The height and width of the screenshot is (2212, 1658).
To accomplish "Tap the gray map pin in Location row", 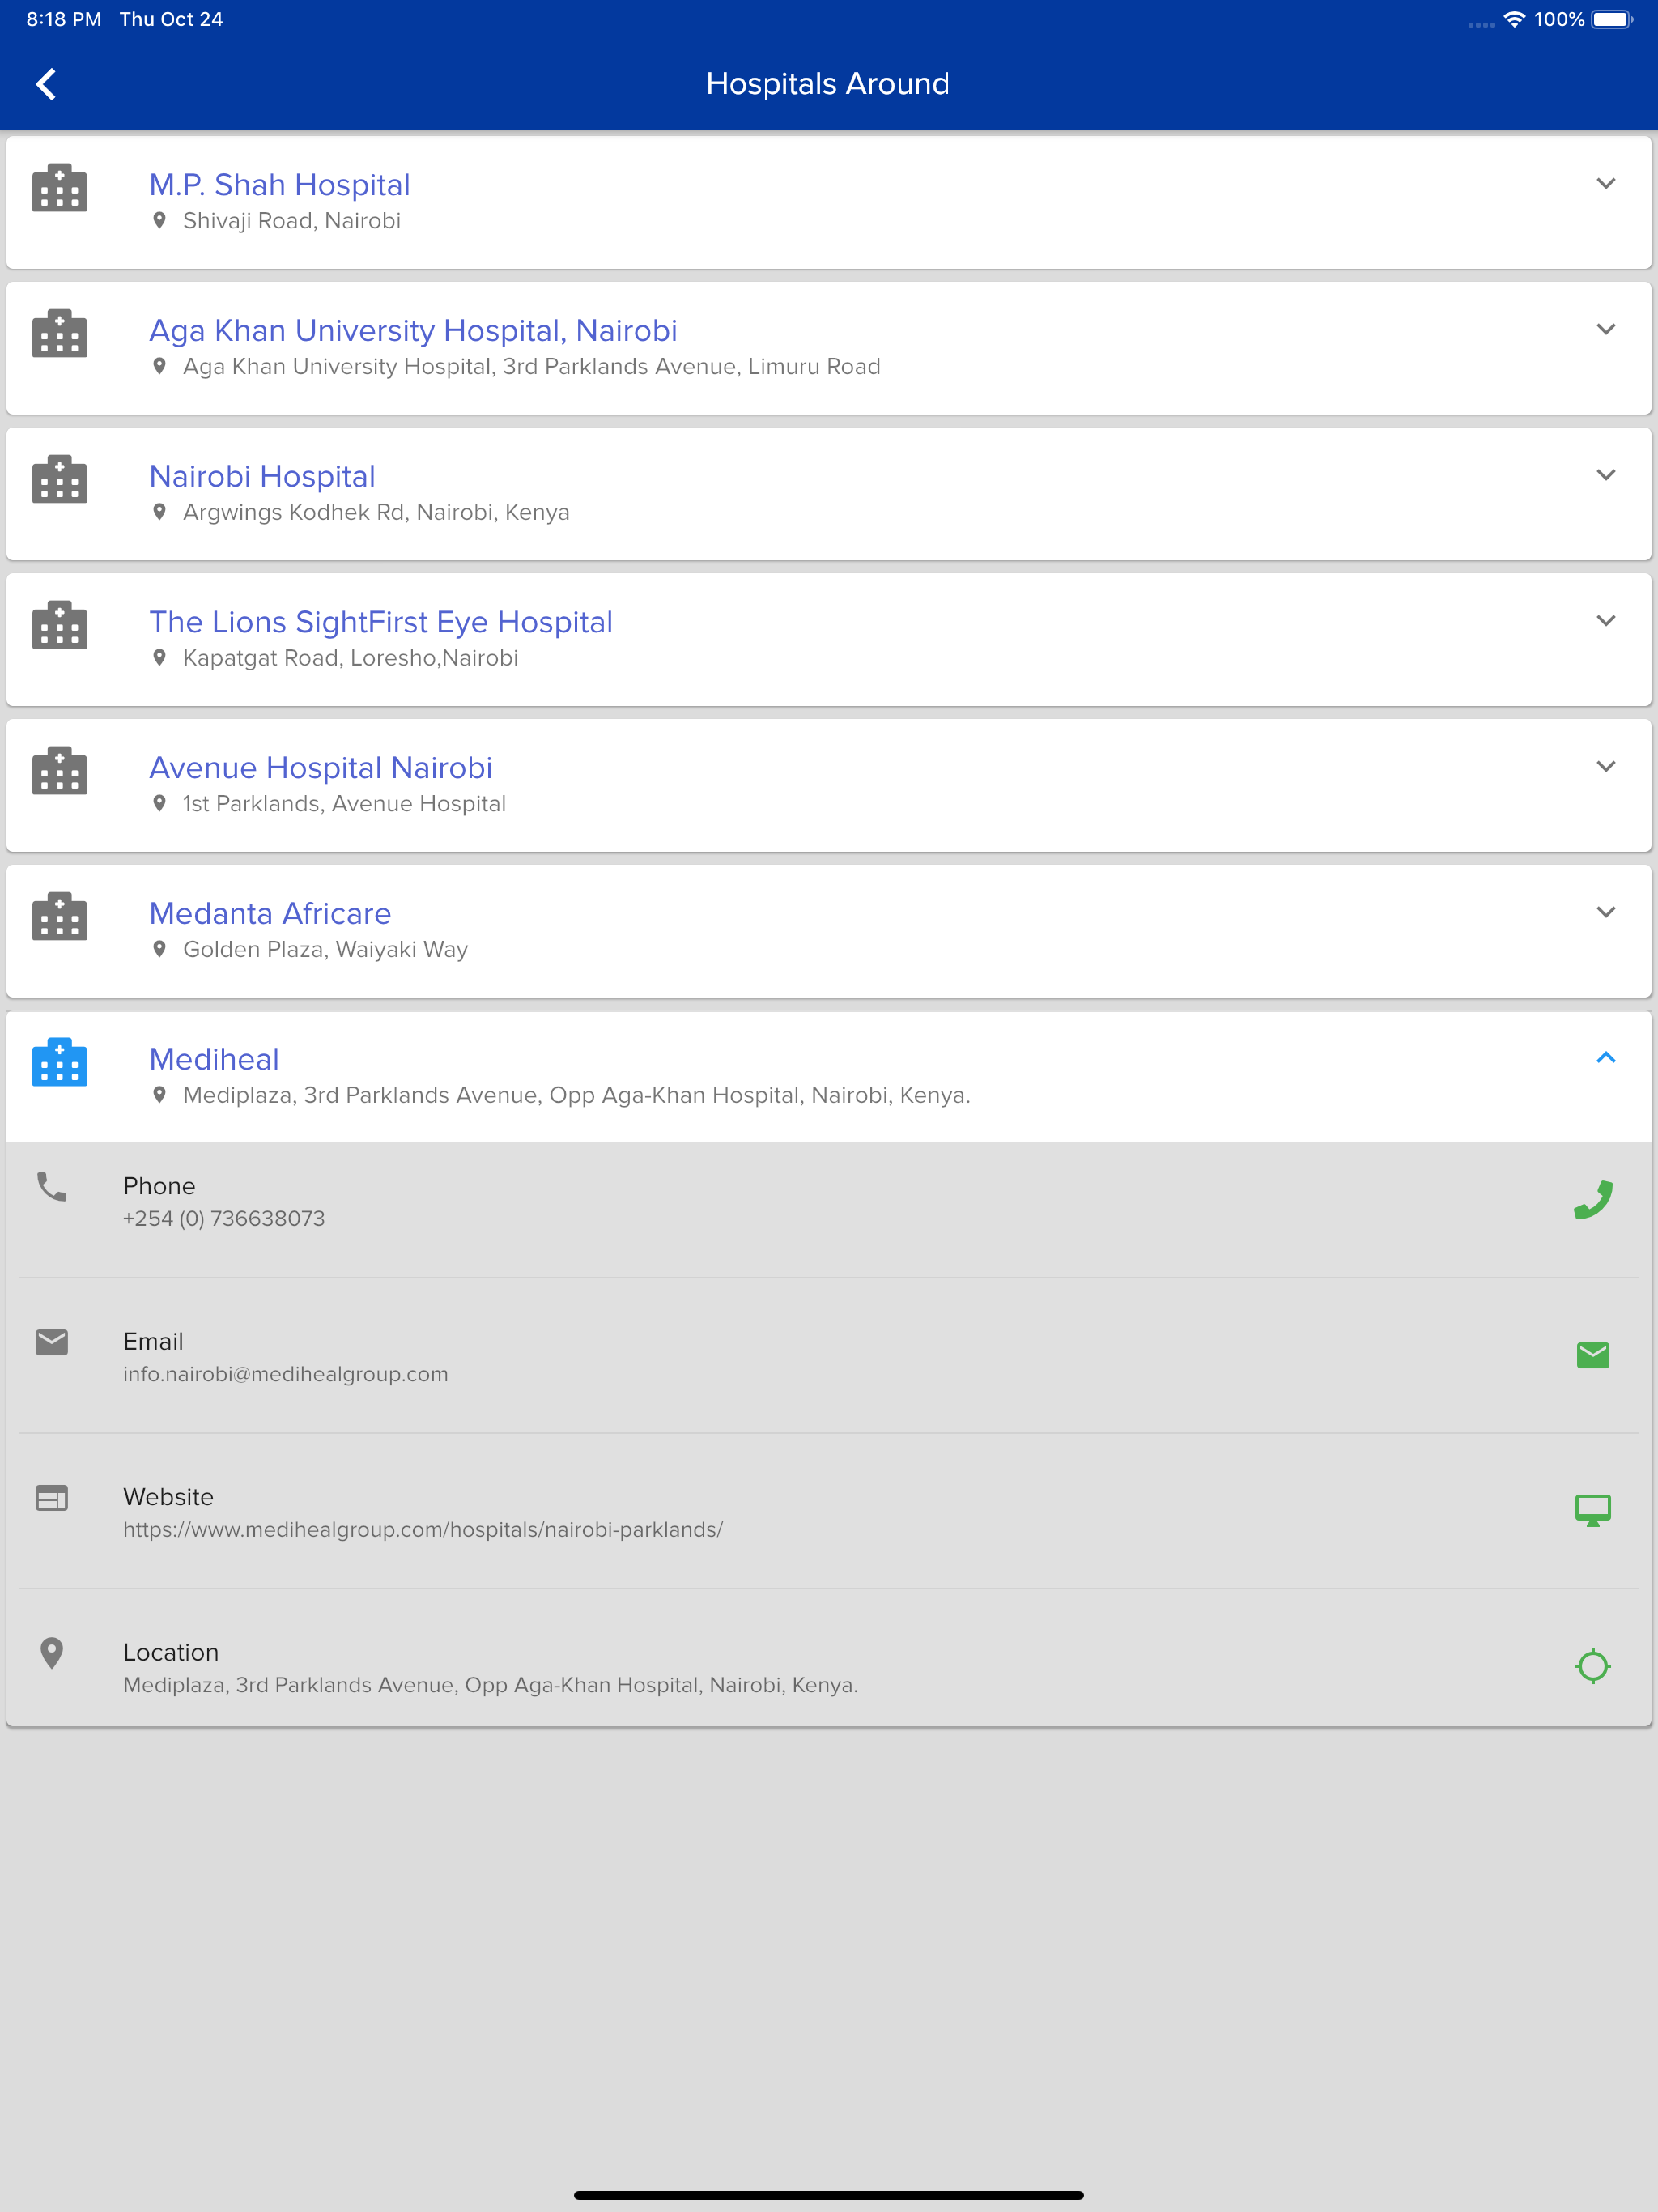I will 52,1653.
